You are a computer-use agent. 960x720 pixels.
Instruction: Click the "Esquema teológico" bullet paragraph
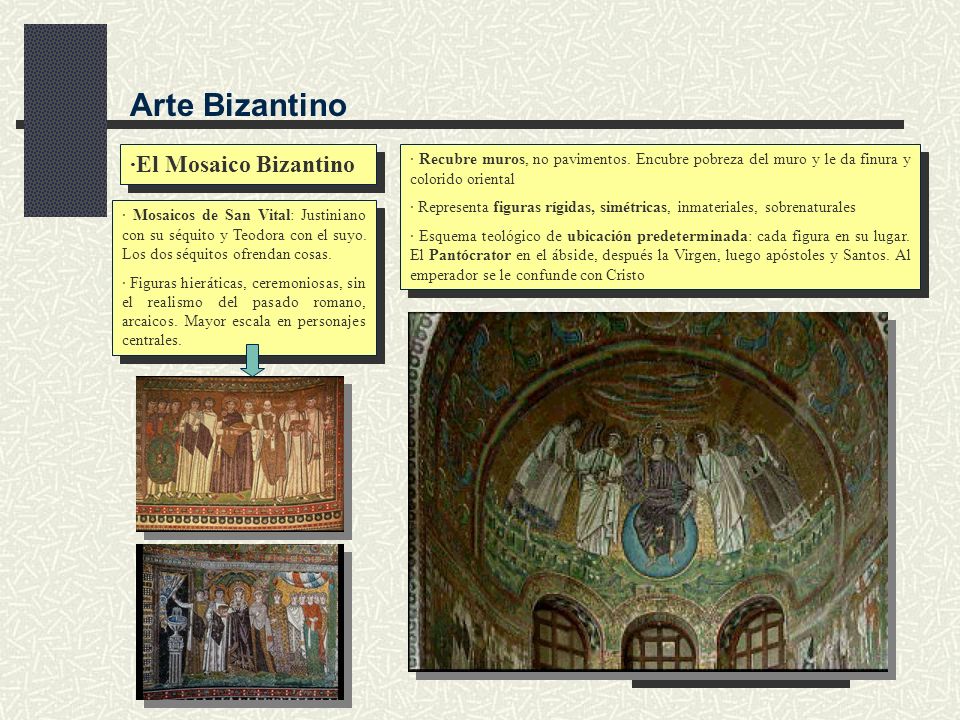coord(660,255)
